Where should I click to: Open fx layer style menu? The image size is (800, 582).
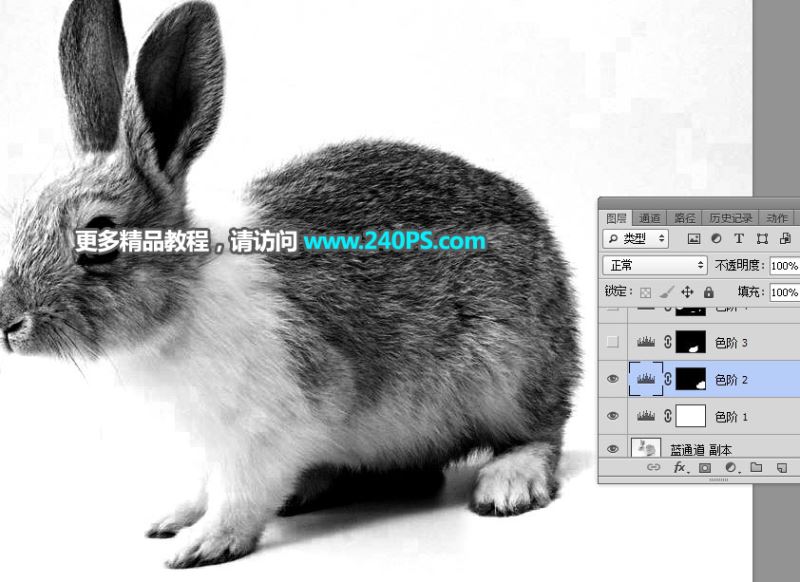(x=681, y=468)
